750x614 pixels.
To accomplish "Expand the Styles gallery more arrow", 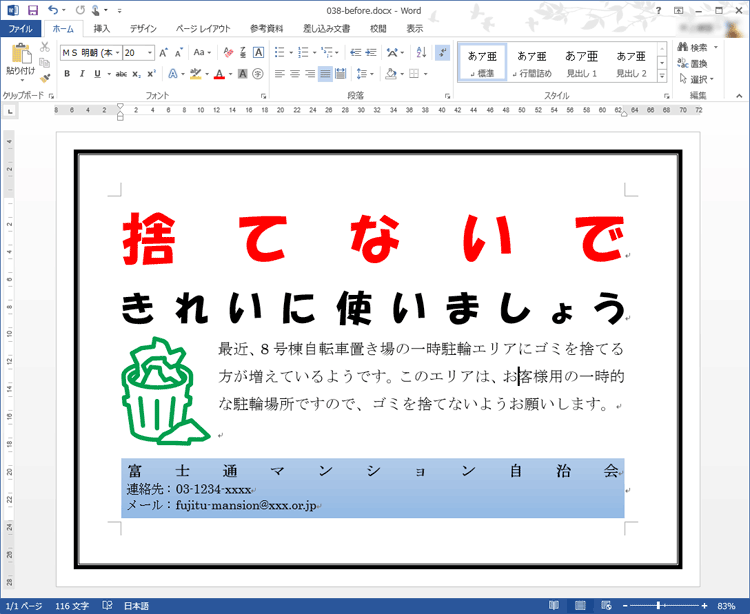I will pyautogui.click(x=662, y=76).
